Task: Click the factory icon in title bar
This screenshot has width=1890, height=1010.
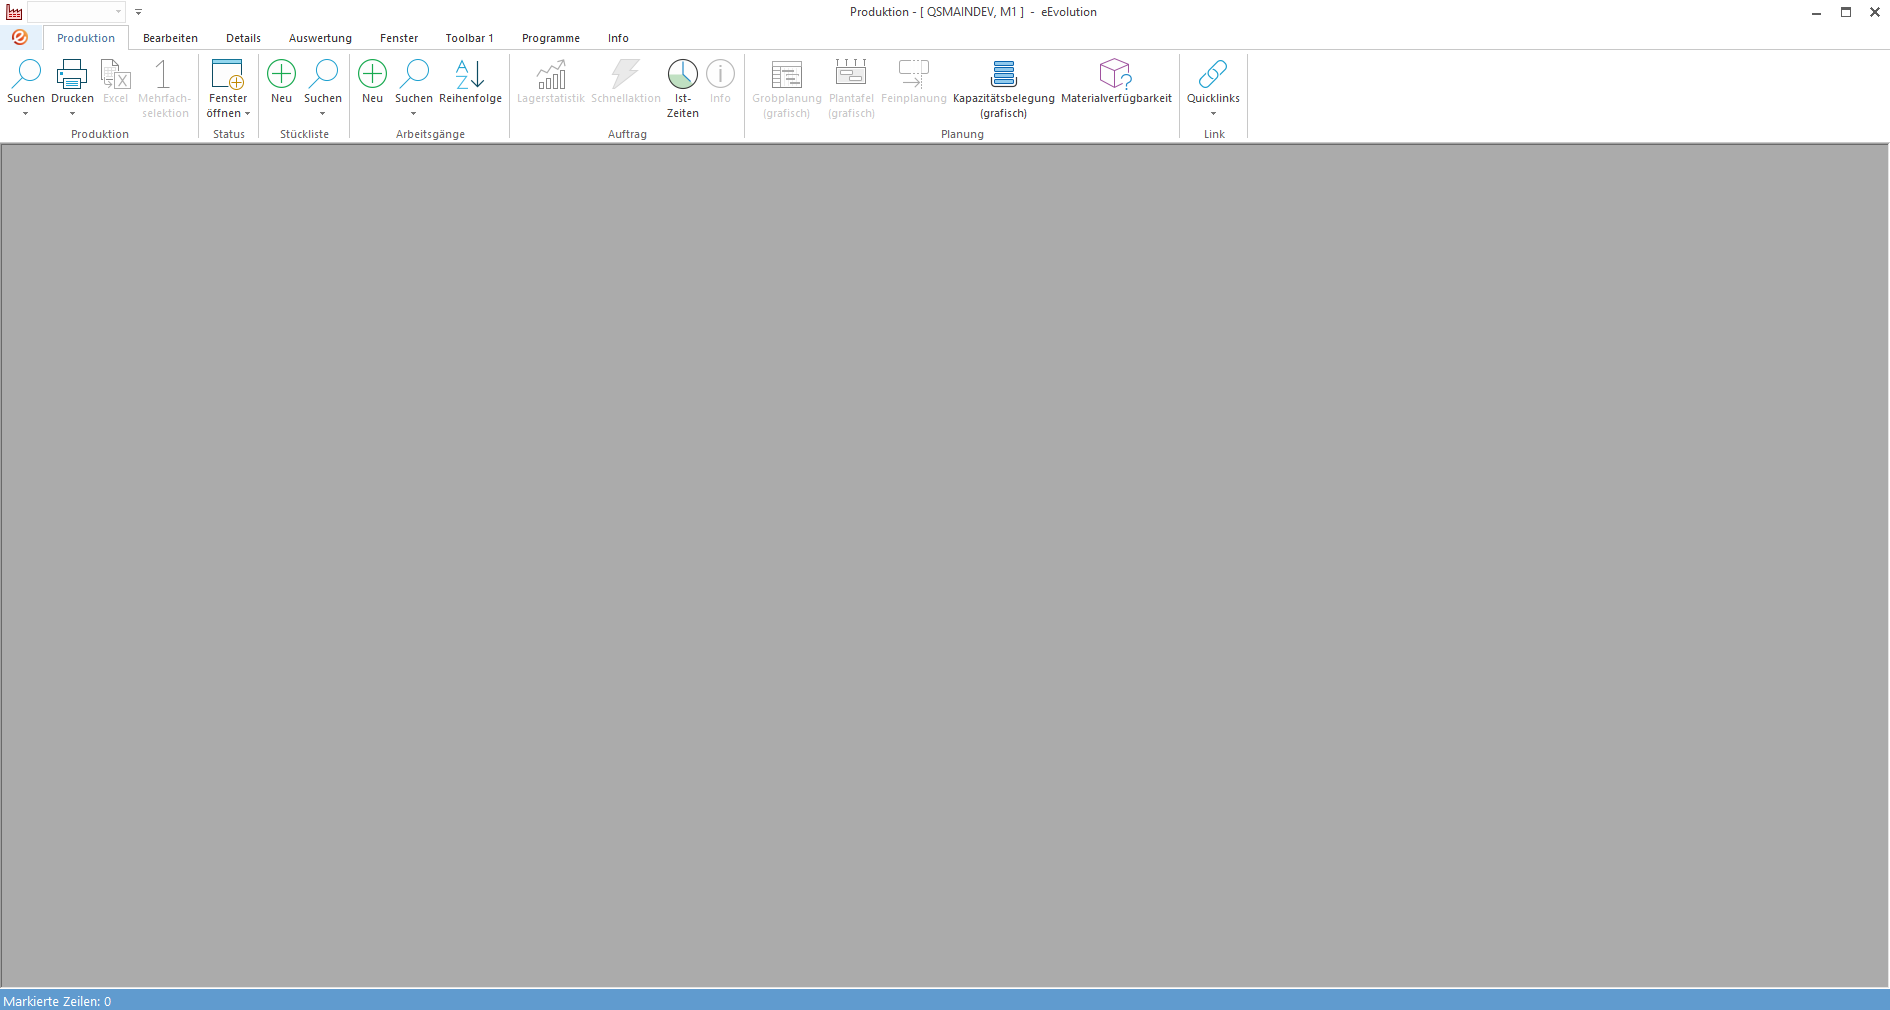Action: (x=14, y=12)
